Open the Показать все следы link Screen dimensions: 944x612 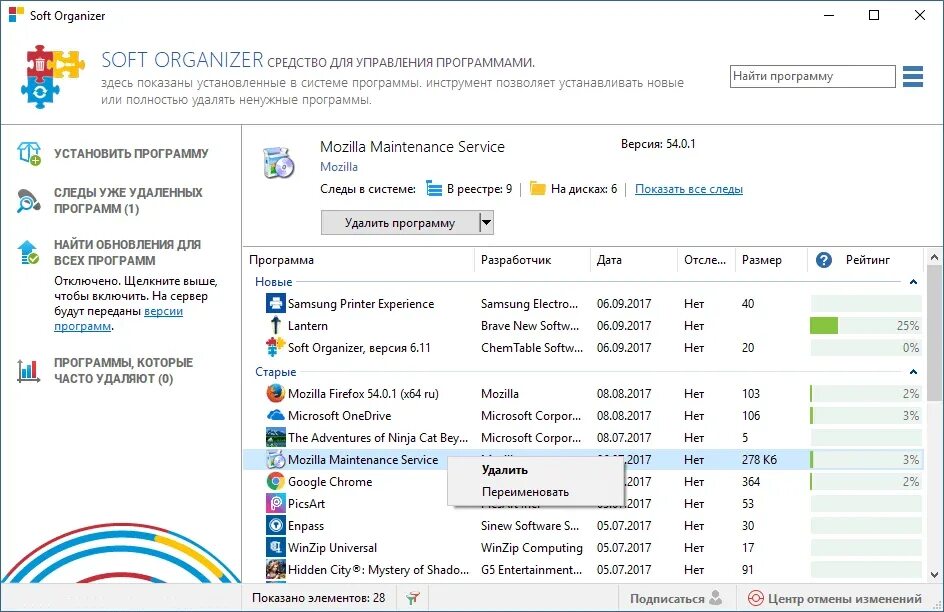click(x=689, y=189)
